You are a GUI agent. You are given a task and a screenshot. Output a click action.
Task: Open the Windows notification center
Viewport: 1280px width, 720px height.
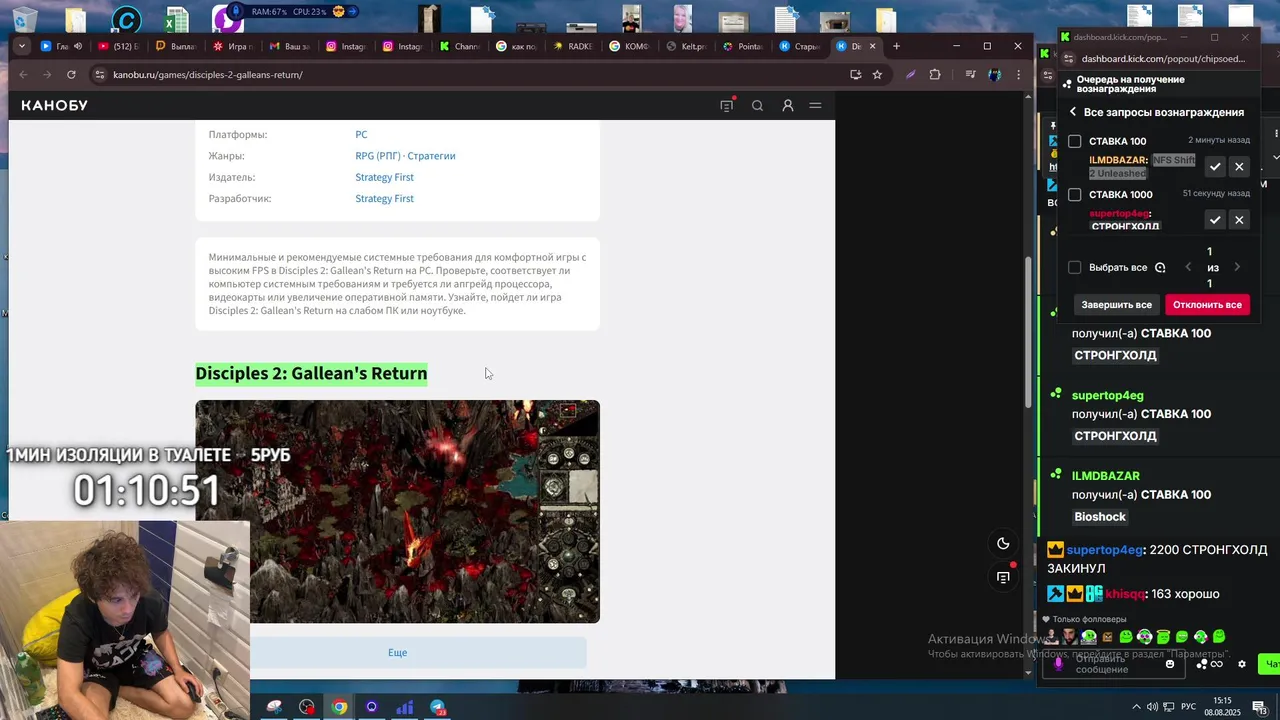pos(1260,707)
